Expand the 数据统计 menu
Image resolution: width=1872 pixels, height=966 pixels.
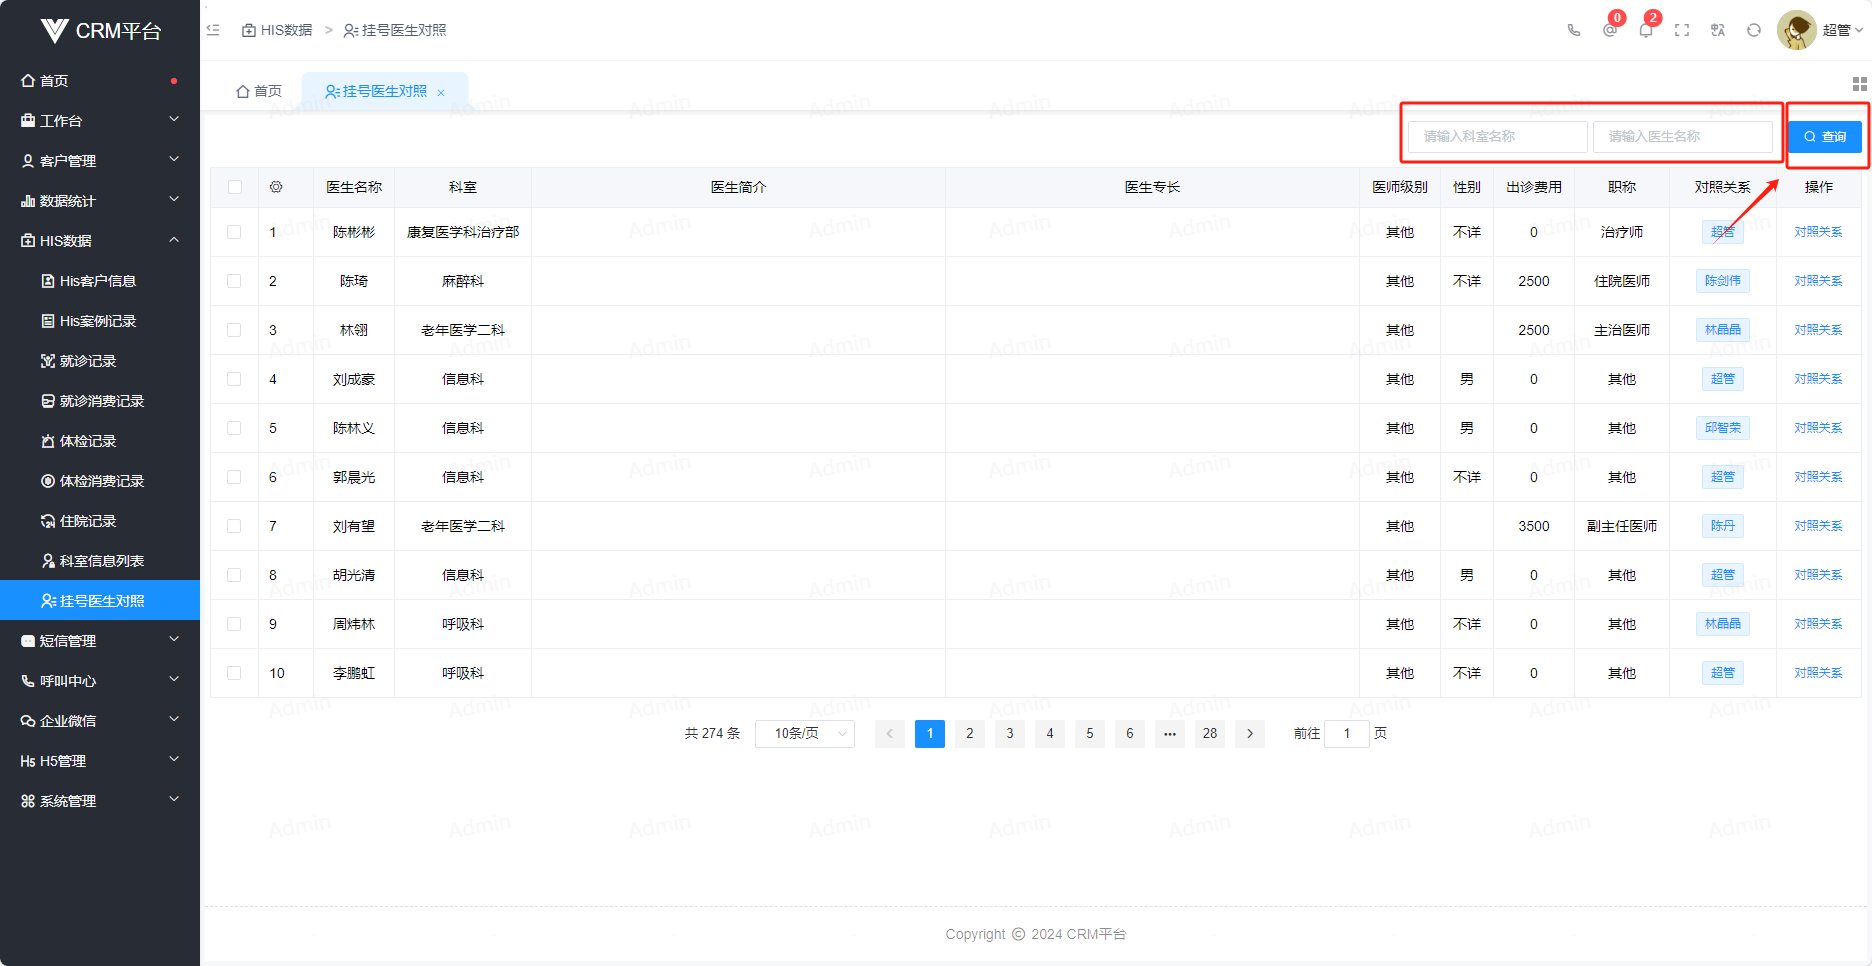(100, 201)
